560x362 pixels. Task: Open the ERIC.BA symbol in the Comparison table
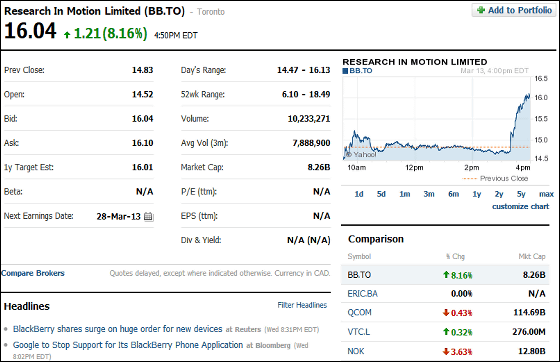click(362, 294)
